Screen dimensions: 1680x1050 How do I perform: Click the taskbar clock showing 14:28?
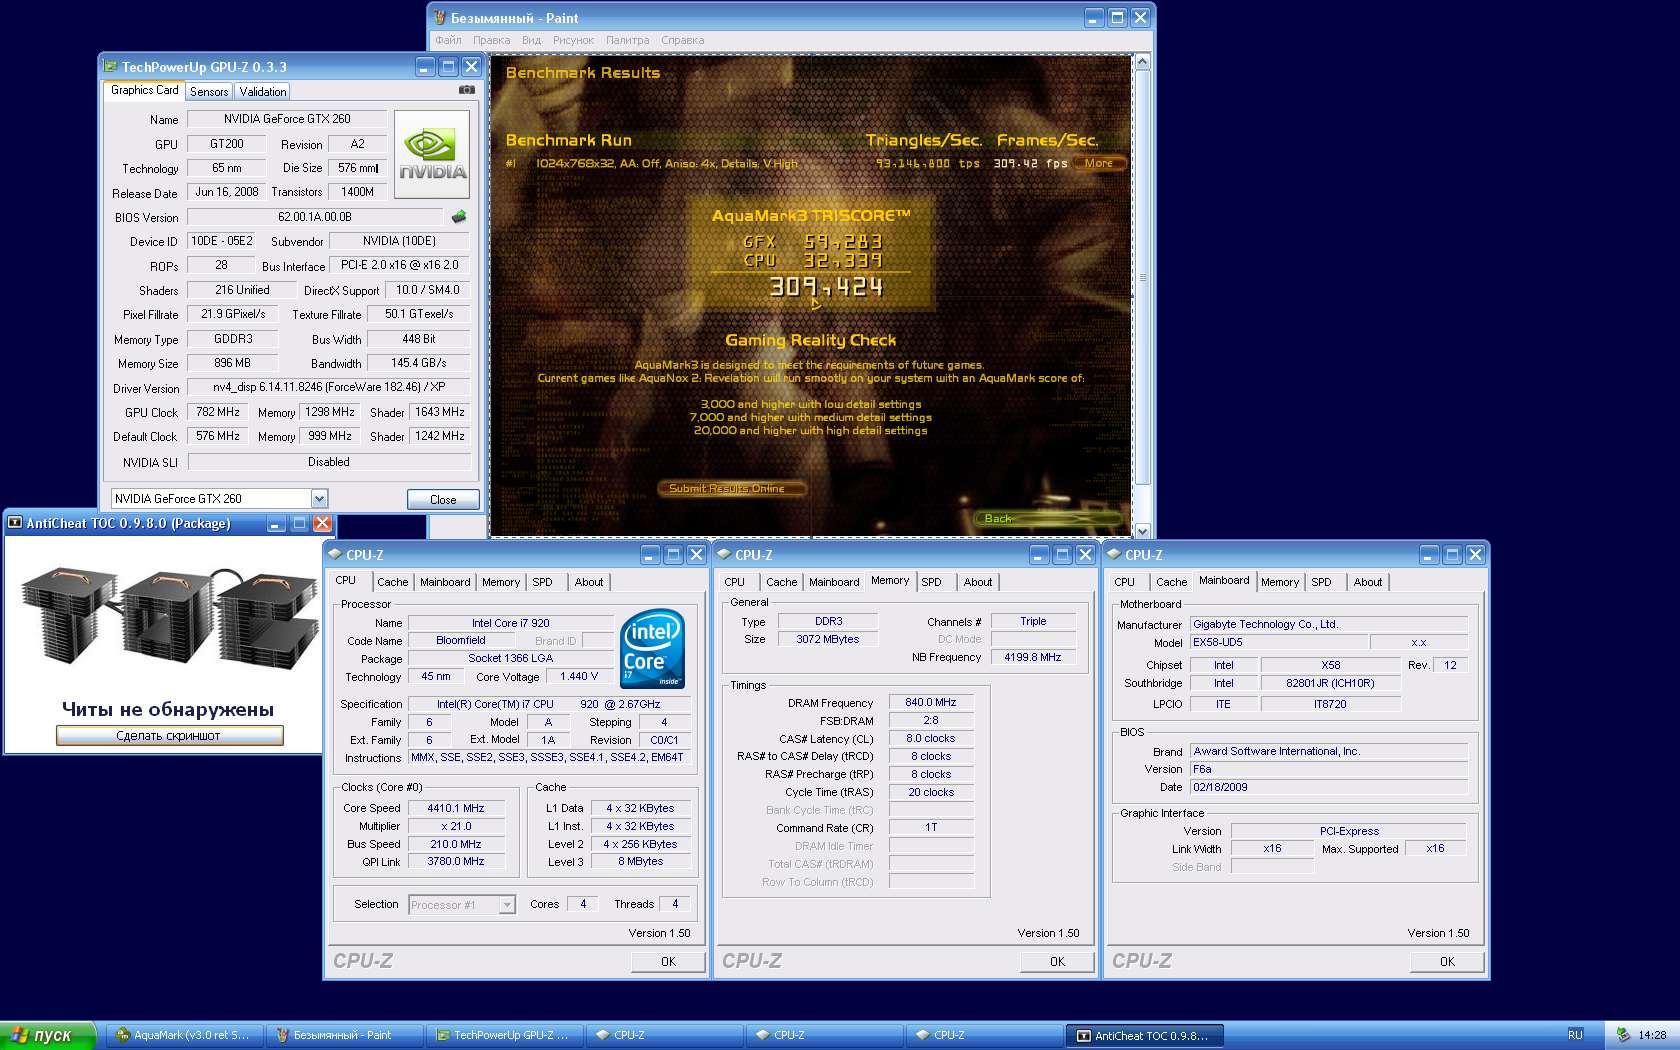[x=1652, y=1035]
